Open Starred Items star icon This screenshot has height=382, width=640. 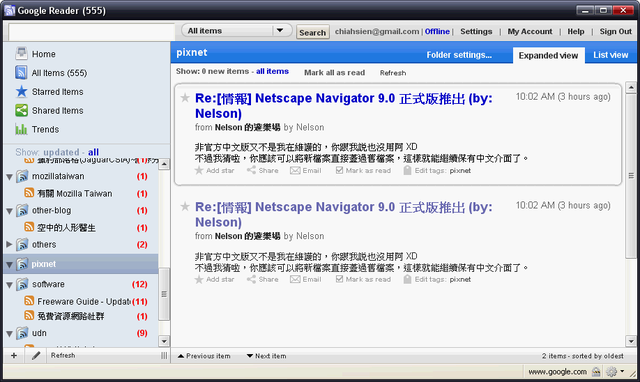coord(21,91)
